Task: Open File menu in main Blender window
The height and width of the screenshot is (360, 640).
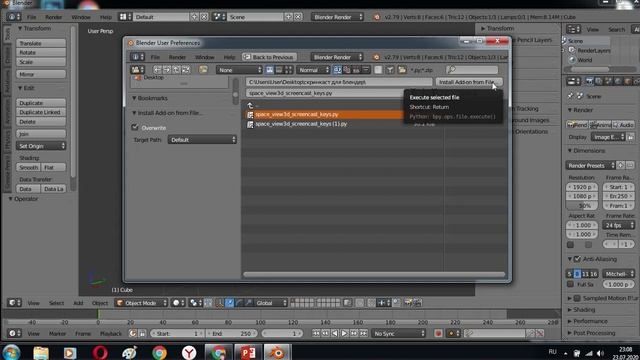Action: coord(31,17)
